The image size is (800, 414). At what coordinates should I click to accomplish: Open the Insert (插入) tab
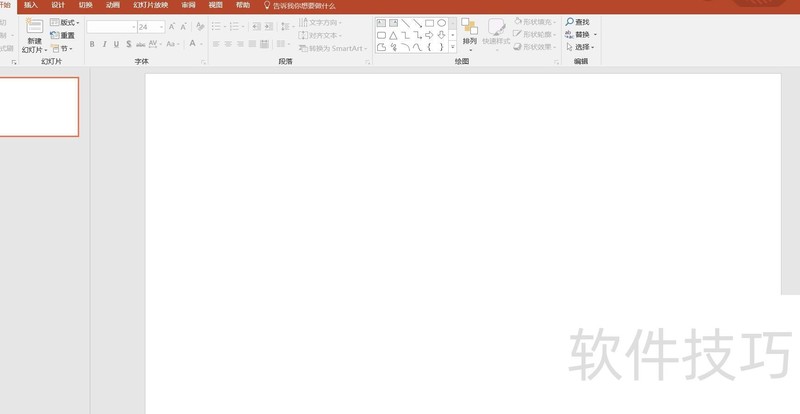[x=31, y=5]
